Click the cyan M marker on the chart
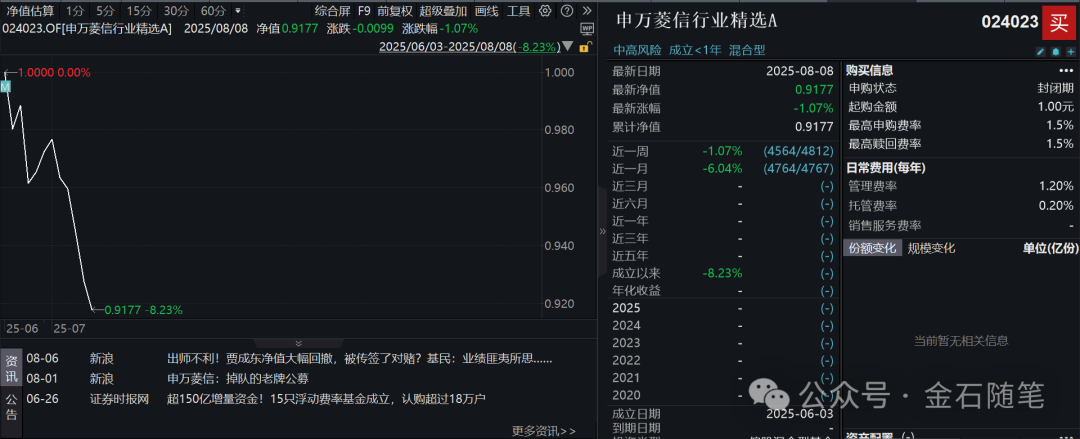Image resolution: width=1080 pixels, height=439 pixels. coord(6,87)
